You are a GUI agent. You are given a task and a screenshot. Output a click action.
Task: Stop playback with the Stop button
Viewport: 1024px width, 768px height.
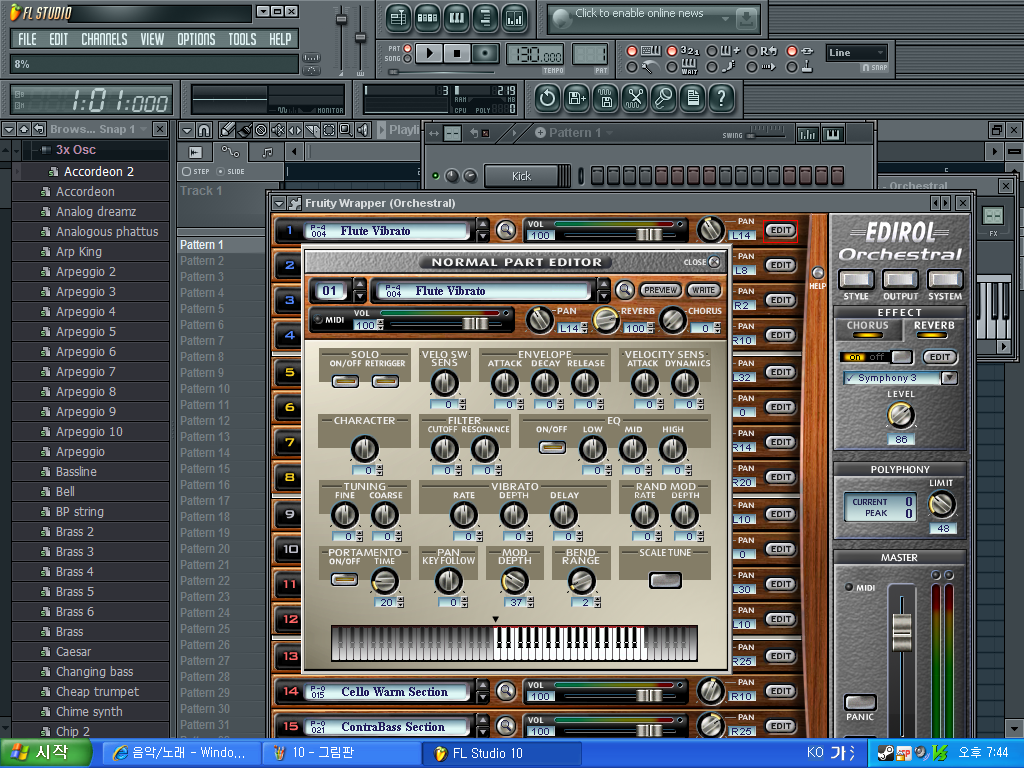tap(457, 53)
